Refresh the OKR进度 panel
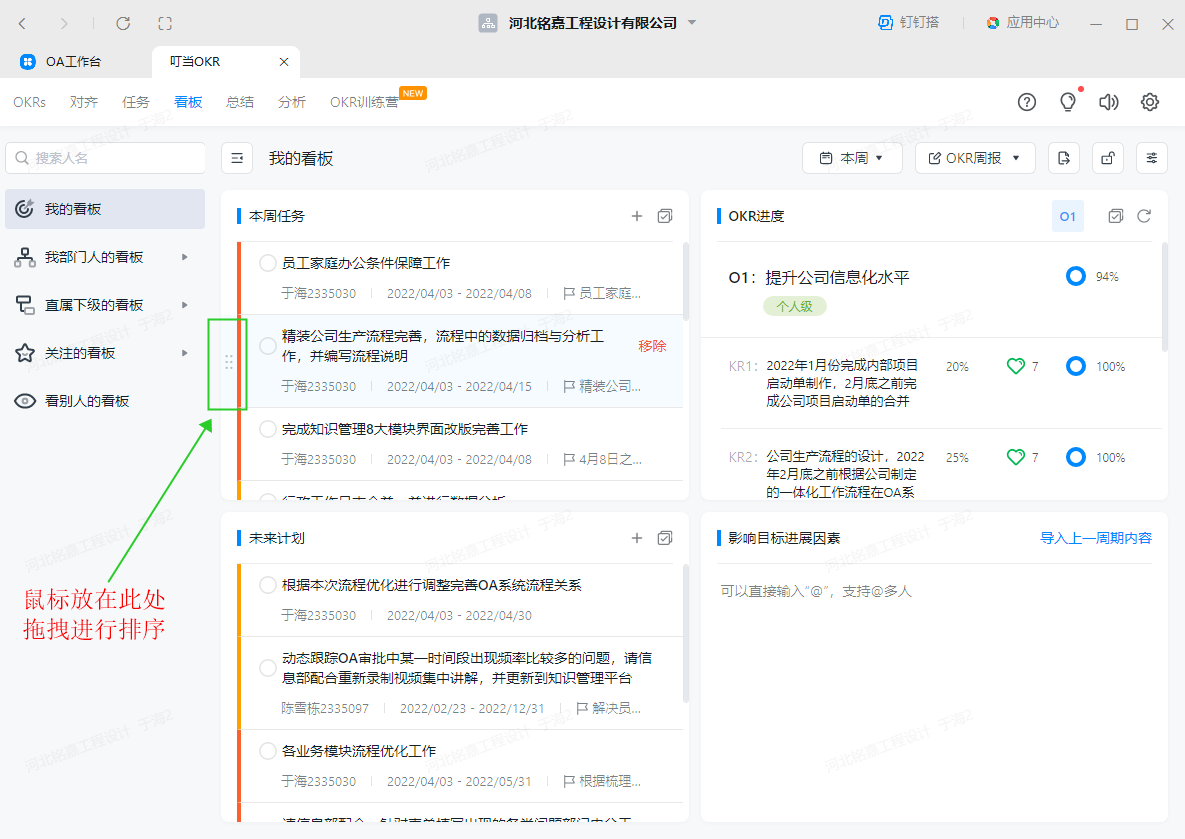The width and height of the screenshot is (1185, 839). coord(1145,216)
